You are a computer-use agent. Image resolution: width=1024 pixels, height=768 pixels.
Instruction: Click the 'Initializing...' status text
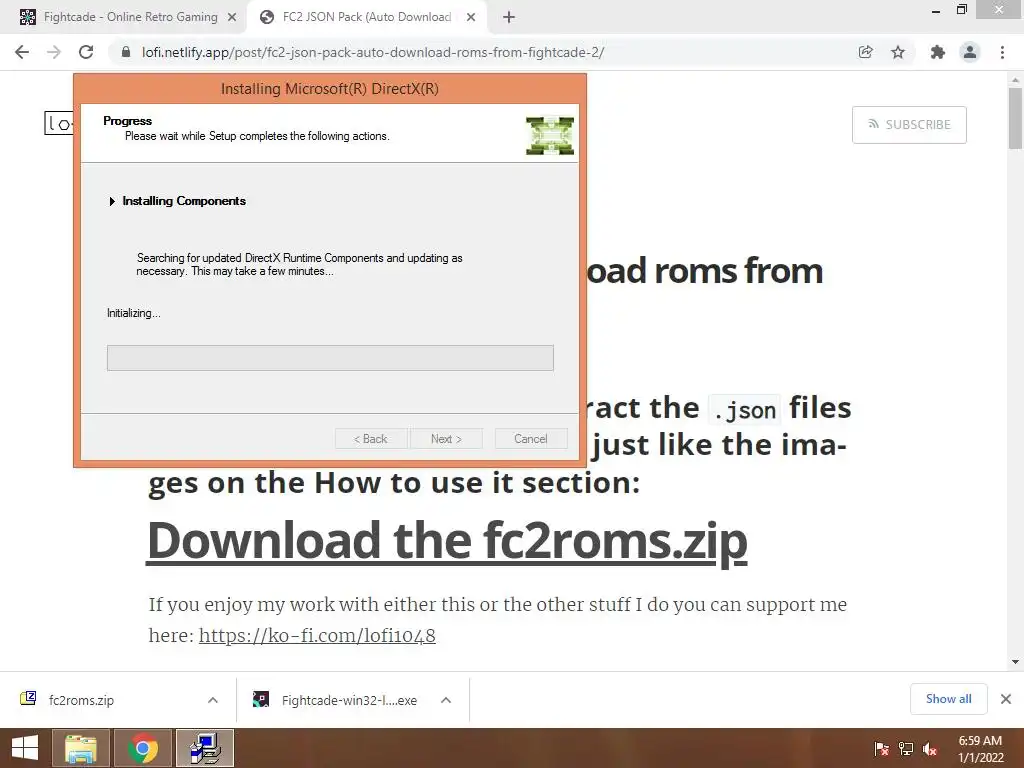(134, 313)
